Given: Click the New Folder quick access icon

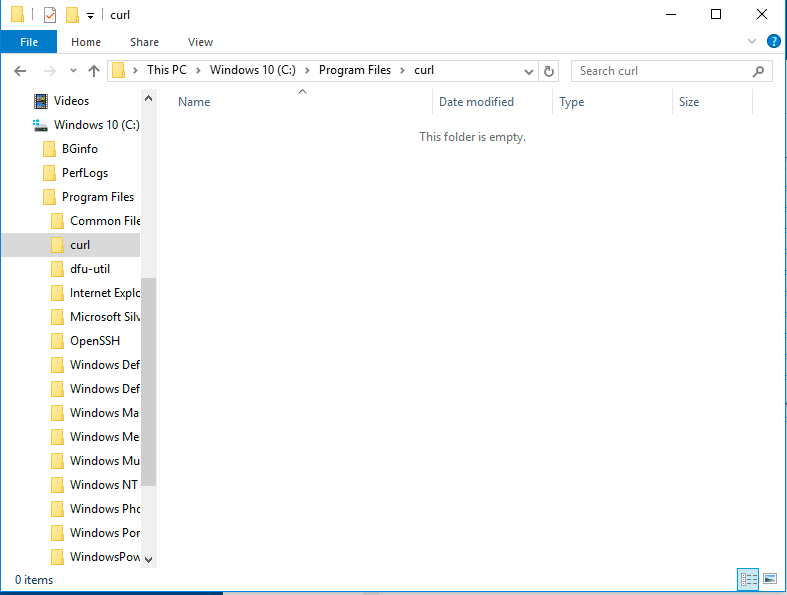Looking at the screenshot, I should (72, 15).
